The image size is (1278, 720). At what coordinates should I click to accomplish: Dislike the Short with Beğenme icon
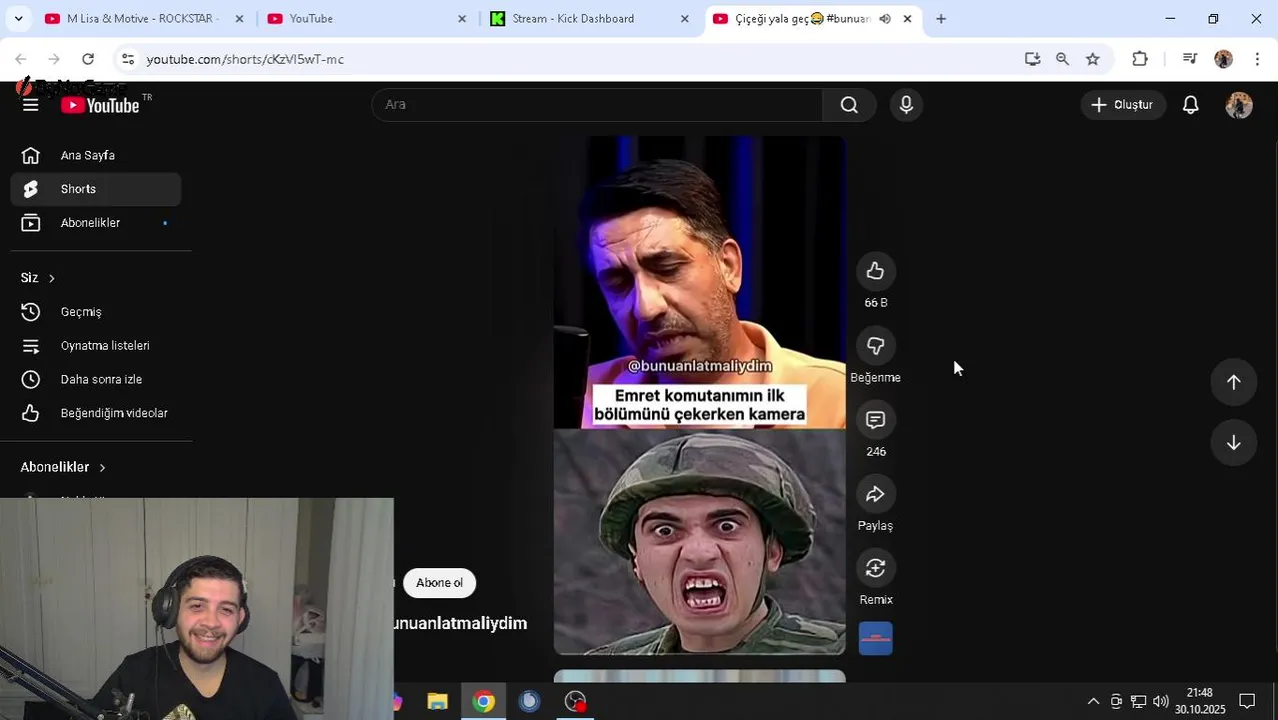tap(875, 346)
